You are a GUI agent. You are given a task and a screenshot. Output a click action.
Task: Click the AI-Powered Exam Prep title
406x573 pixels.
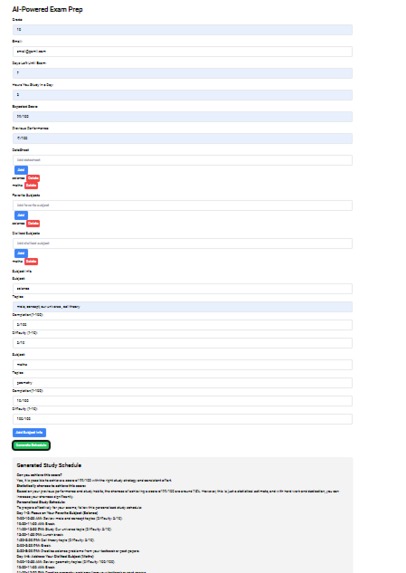(48, 10)
